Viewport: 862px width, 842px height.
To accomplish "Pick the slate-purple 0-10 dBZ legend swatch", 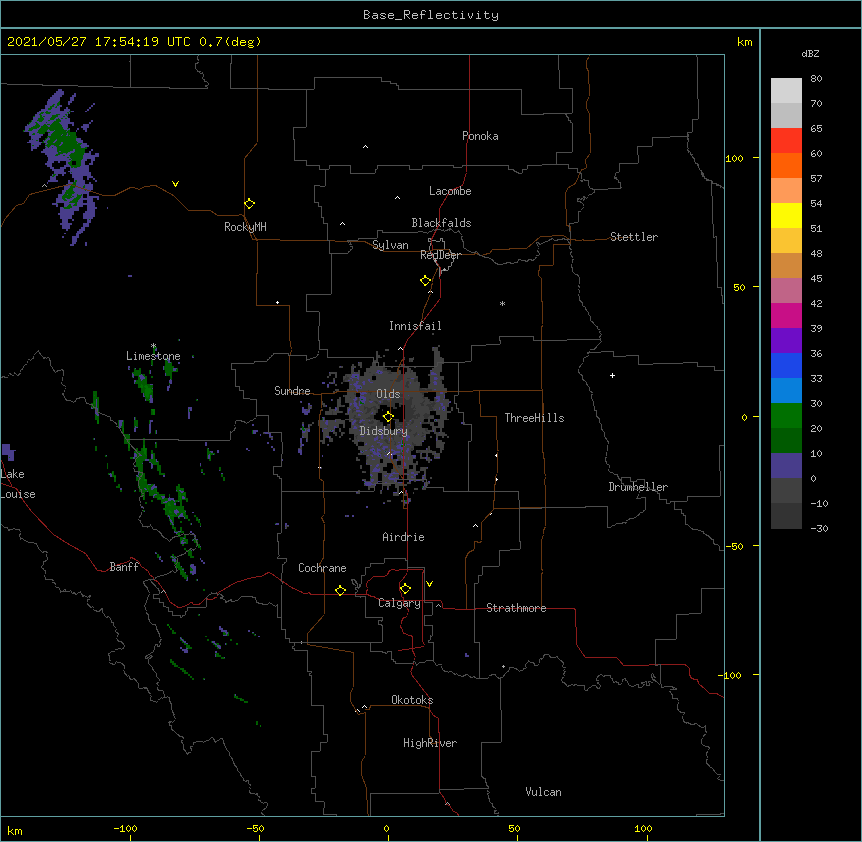I will click(x=786, y=466).
